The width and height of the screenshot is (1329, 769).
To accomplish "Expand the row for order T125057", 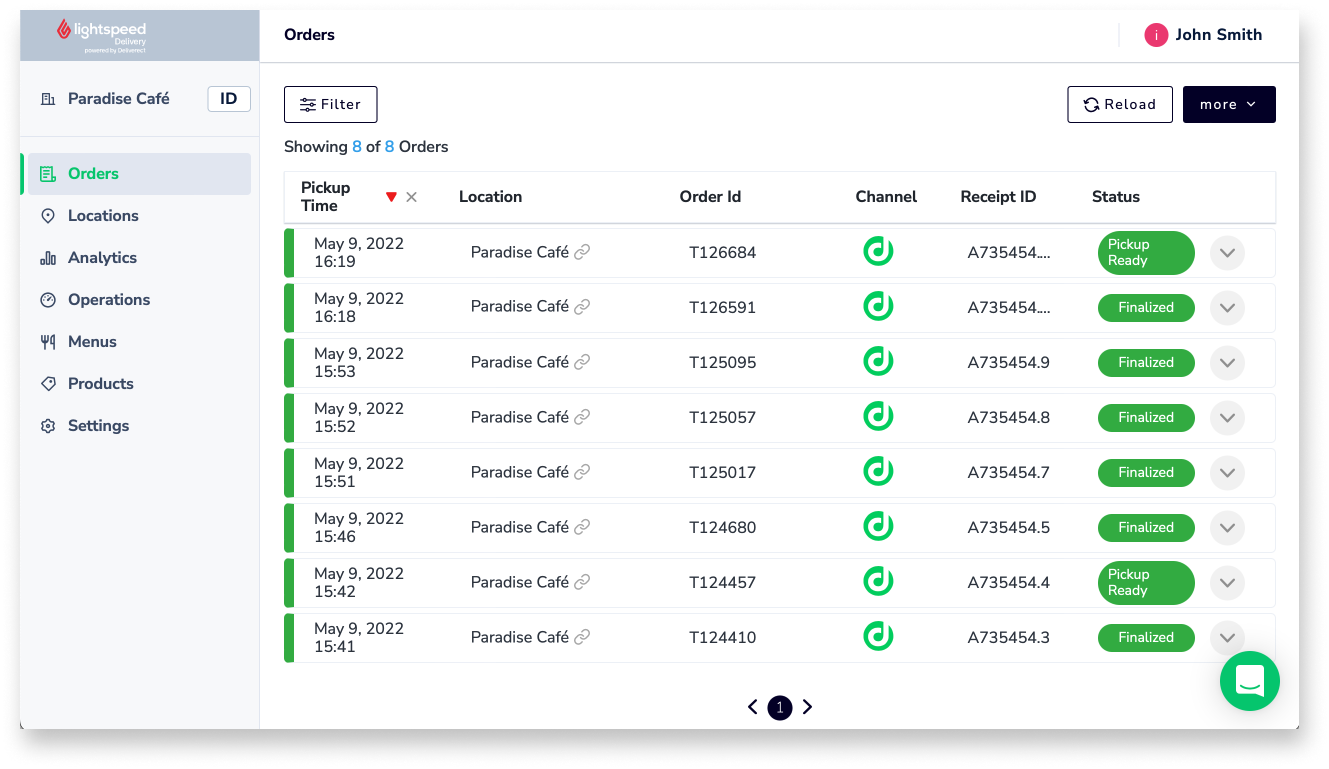I will tap(1227, 418).
